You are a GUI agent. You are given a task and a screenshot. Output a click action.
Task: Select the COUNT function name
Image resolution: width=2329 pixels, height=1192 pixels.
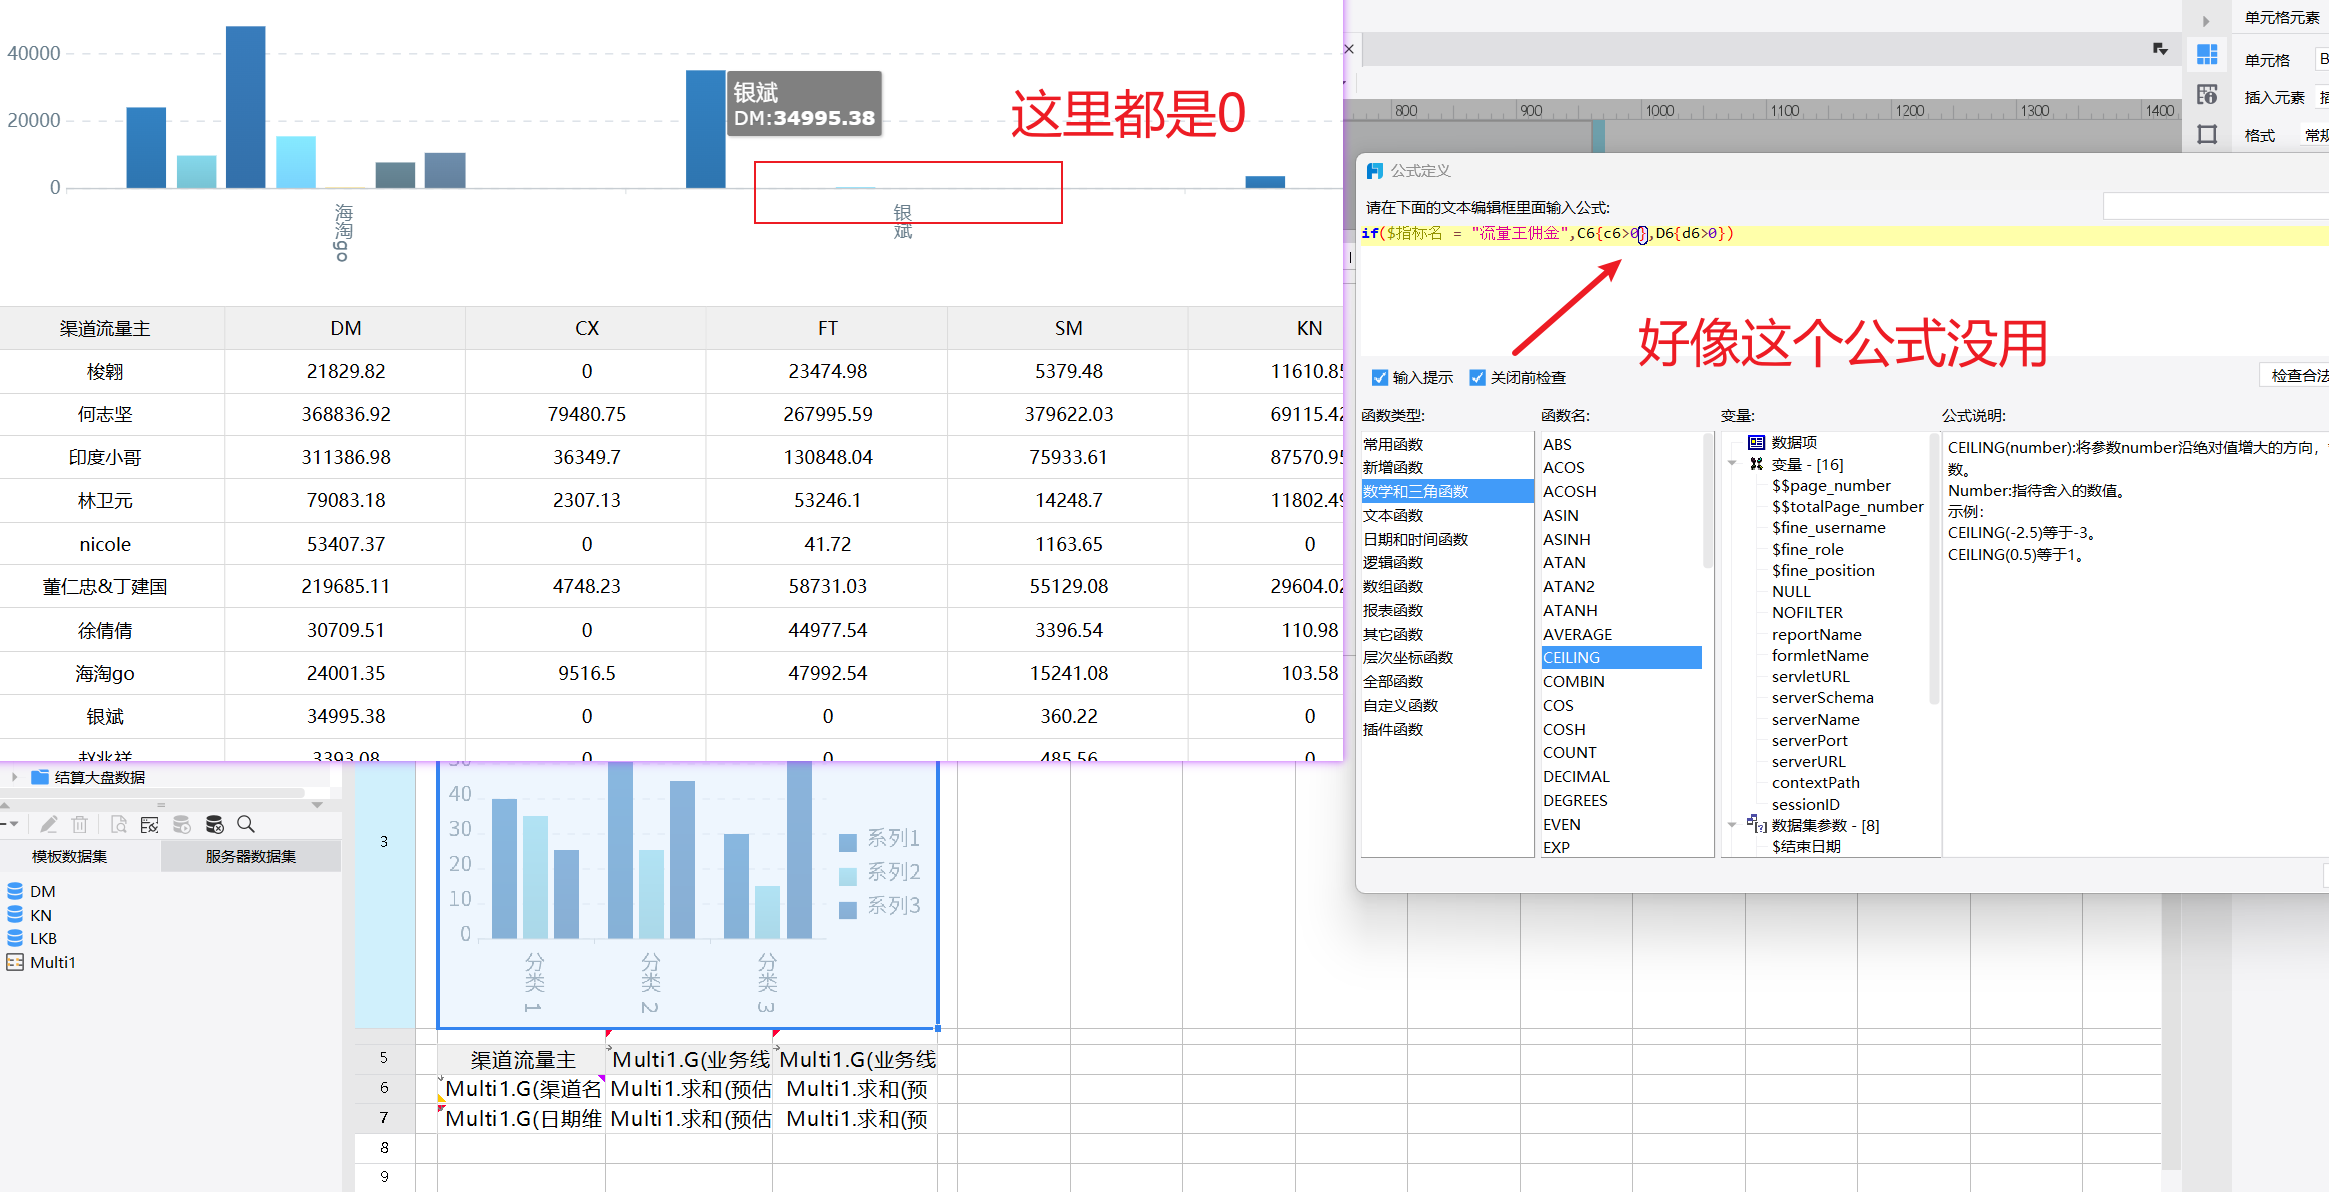pyautogui.click(x=1569, y=752)
